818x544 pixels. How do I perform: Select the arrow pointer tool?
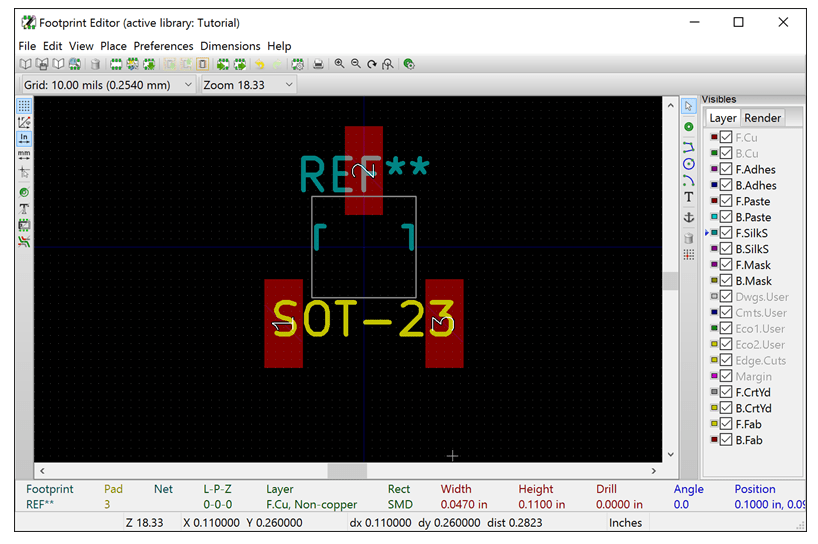click(689, 106)
